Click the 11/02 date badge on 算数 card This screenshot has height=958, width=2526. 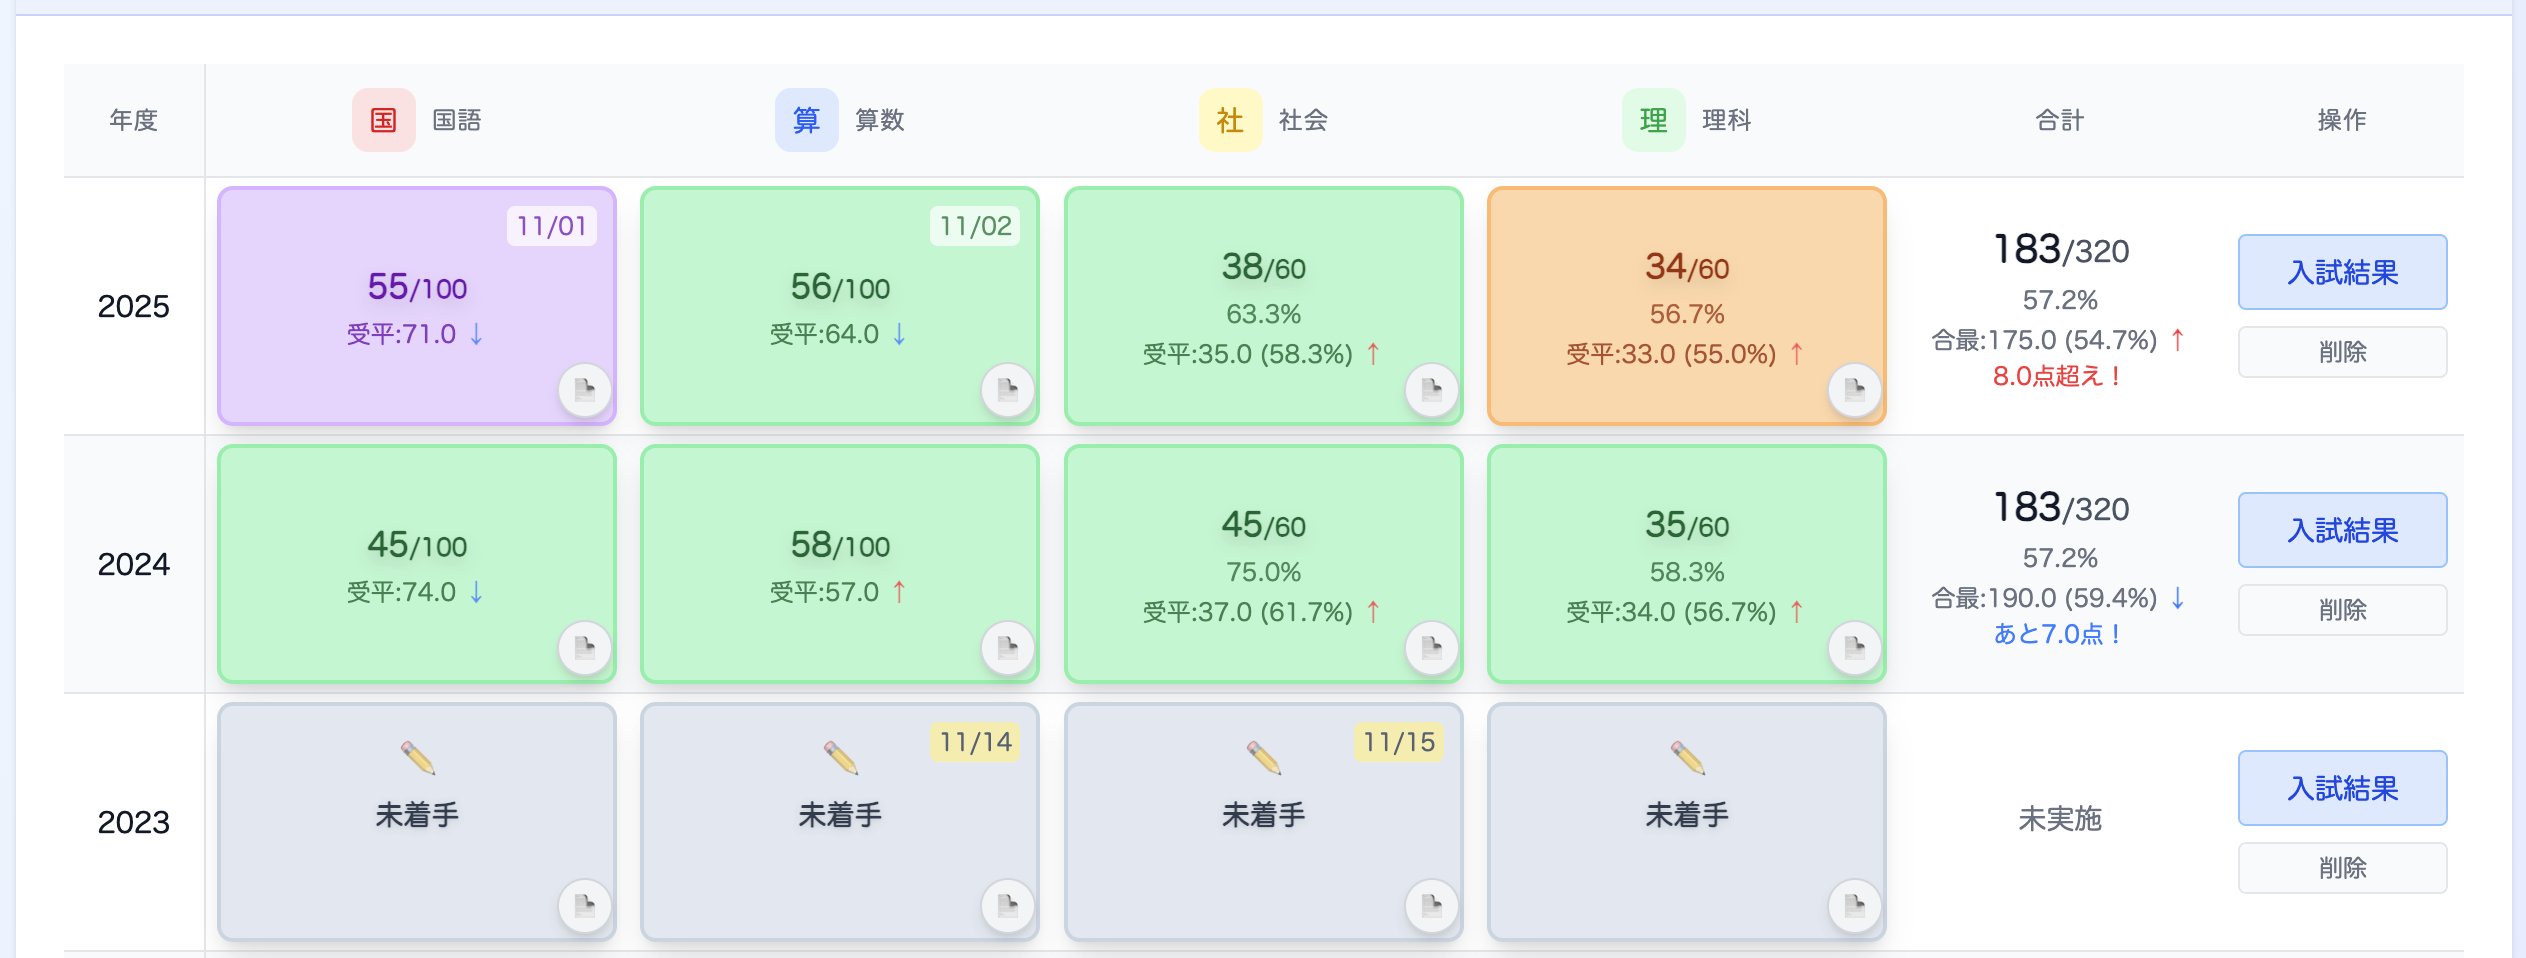click(x=975, y=226)
